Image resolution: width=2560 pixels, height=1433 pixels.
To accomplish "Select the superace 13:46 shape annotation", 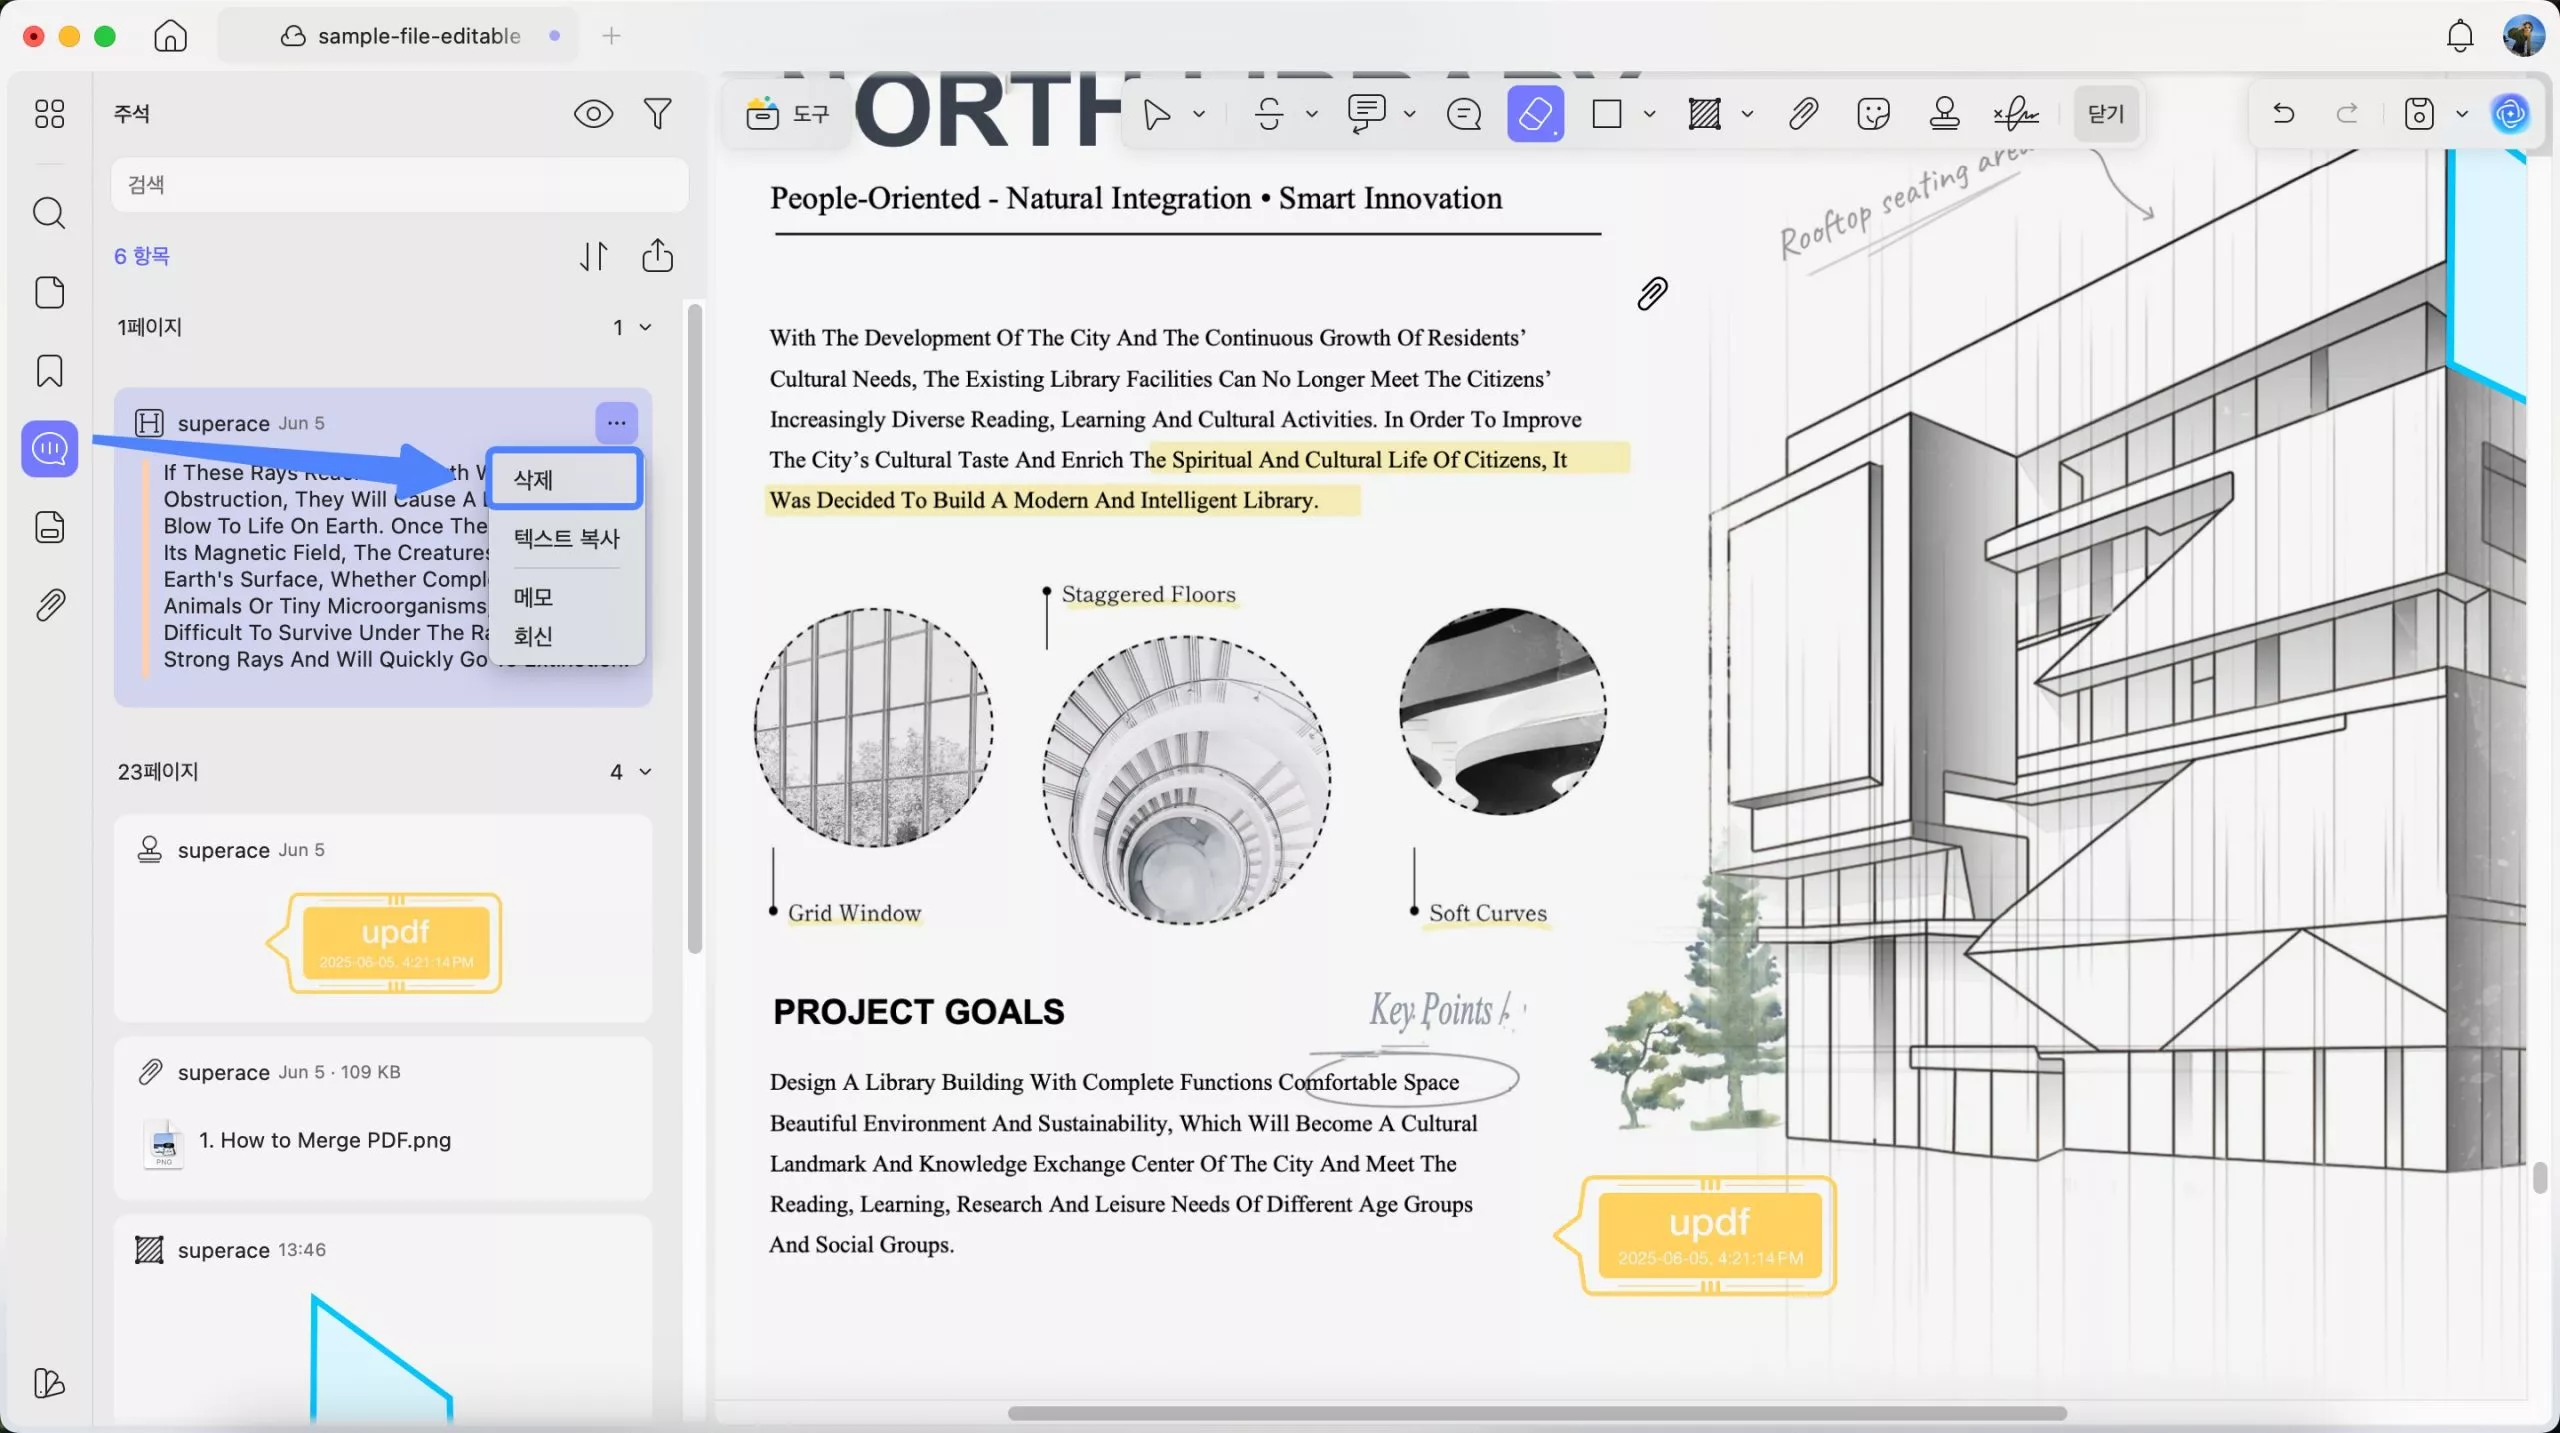I will [x=383, y=1318].
